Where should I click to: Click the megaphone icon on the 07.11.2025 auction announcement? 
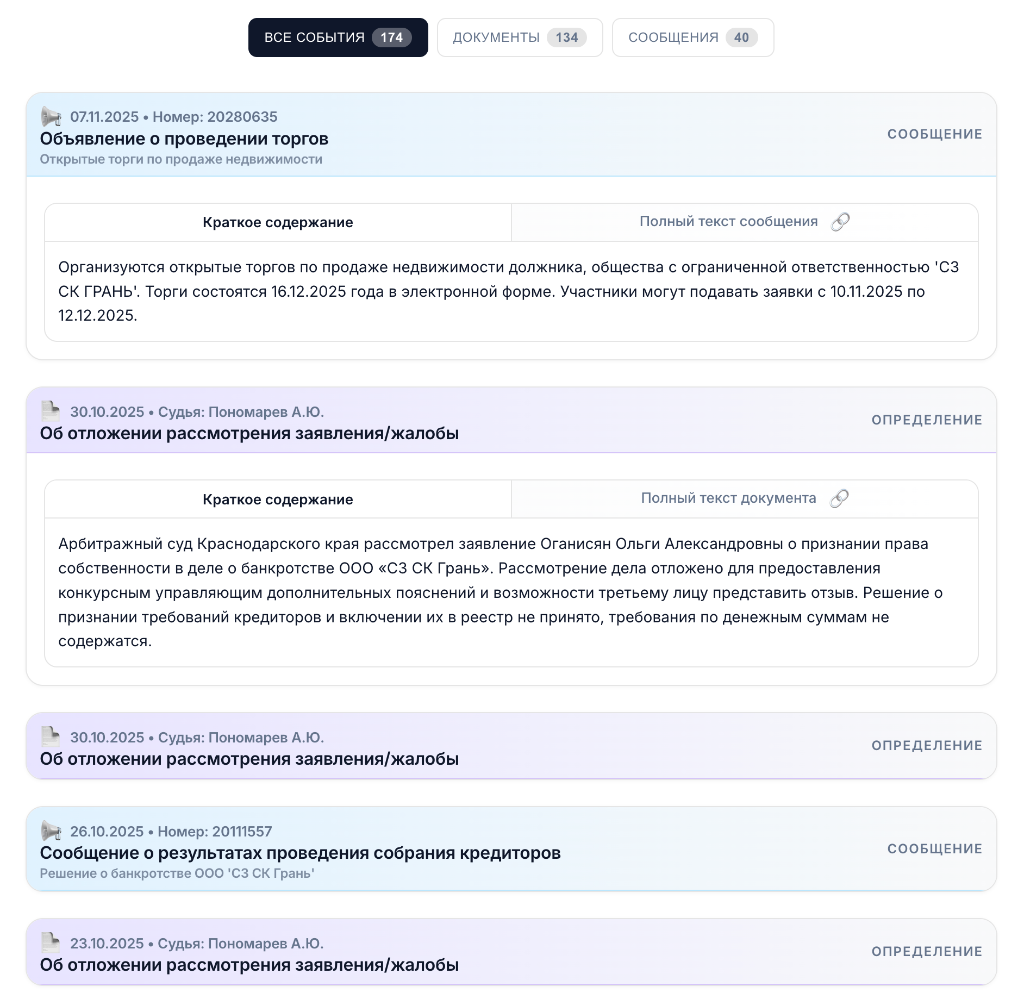(x=51, y=116)
